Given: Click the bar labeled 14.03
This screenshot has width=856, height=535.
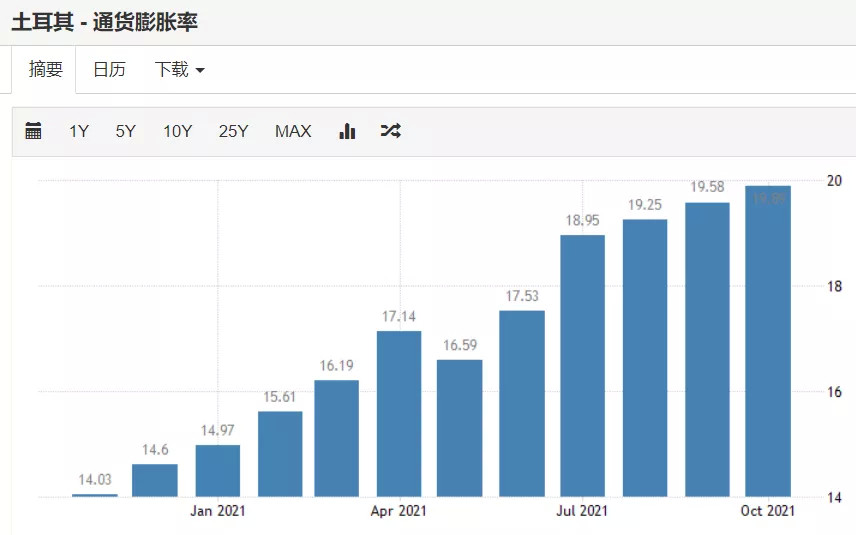Looking at the screenshot, I should coord(94,495).
